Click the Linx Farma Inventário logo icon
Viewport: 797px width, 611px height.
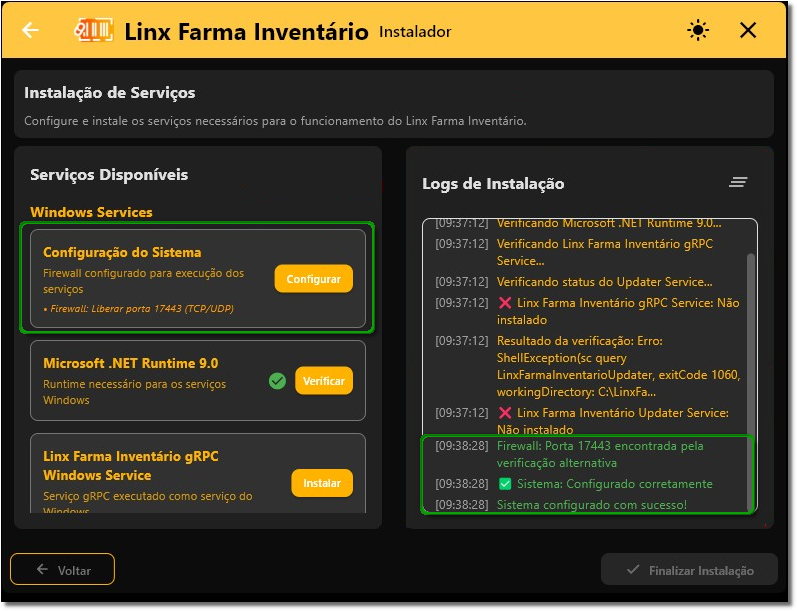click(x=94, y=30)
